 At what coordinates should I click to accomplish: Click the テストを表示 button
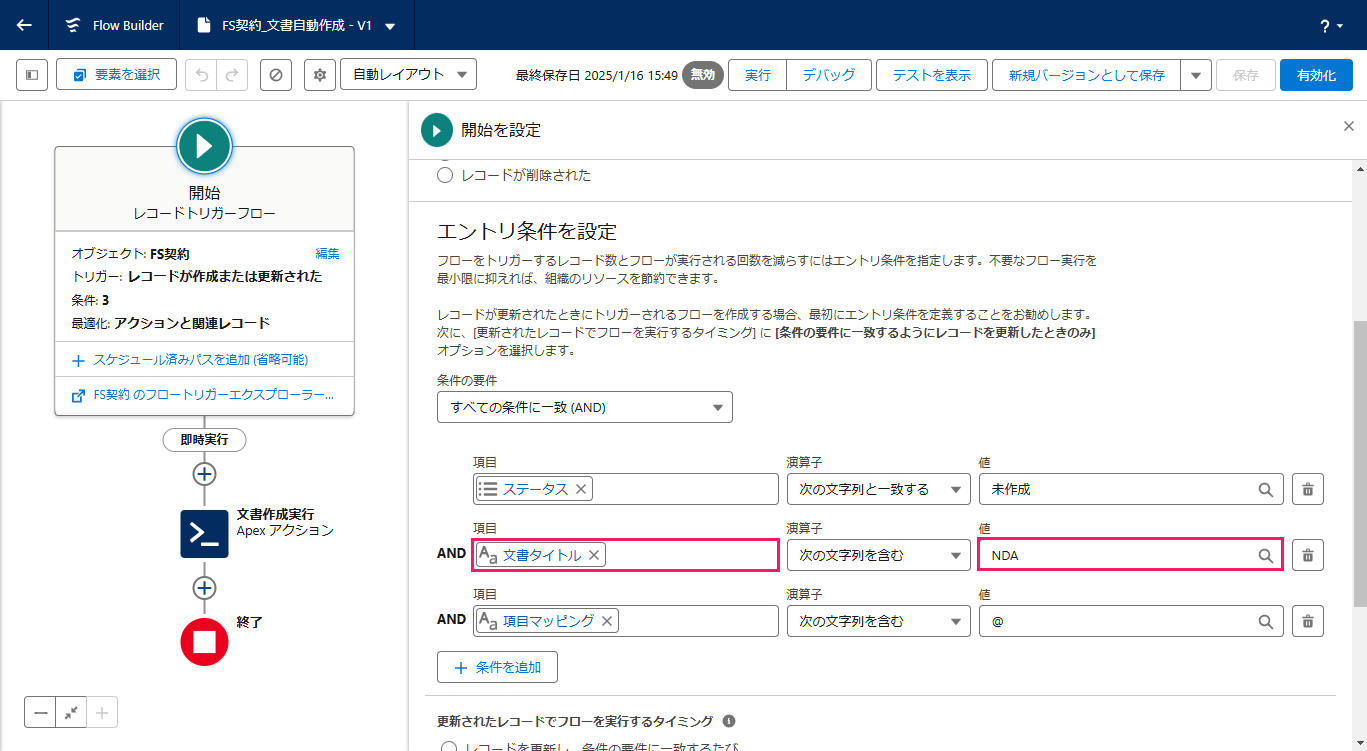[932, 75]
